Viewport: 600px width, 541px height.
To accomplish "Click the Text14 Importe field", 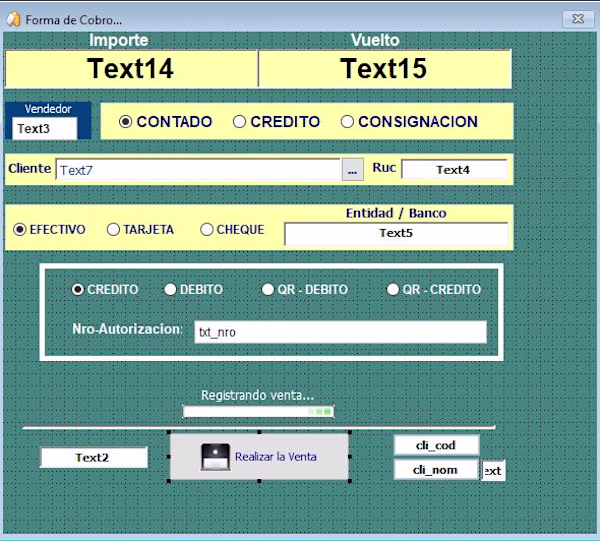I will point(131,69).
